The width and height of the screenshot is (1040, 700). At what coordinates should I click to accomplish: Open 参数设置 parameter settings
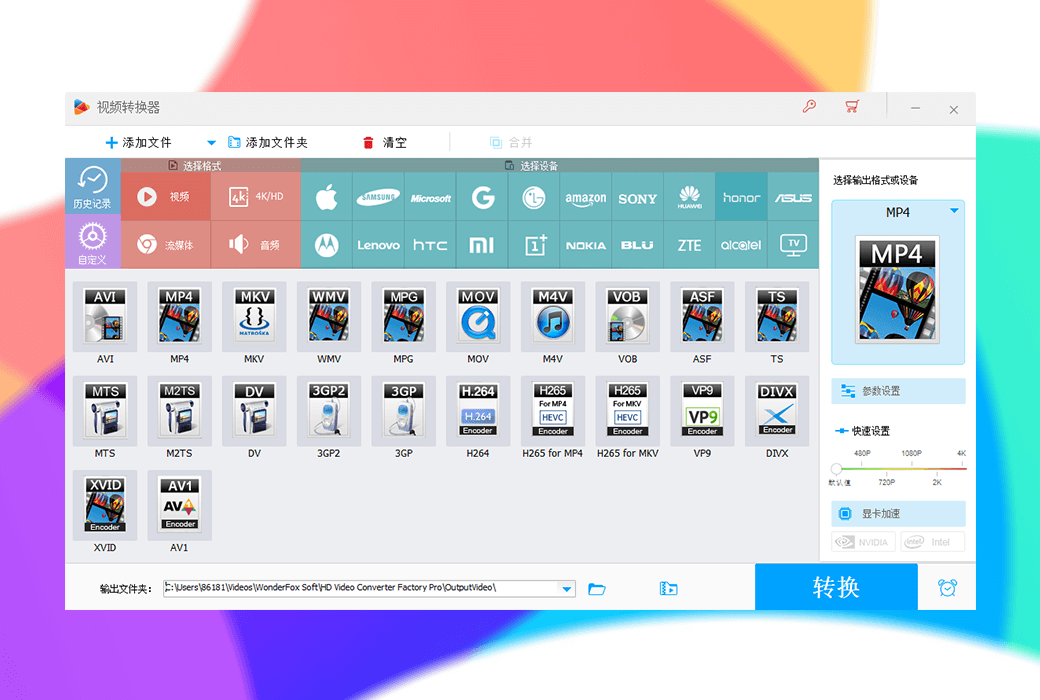pos(897,390)
